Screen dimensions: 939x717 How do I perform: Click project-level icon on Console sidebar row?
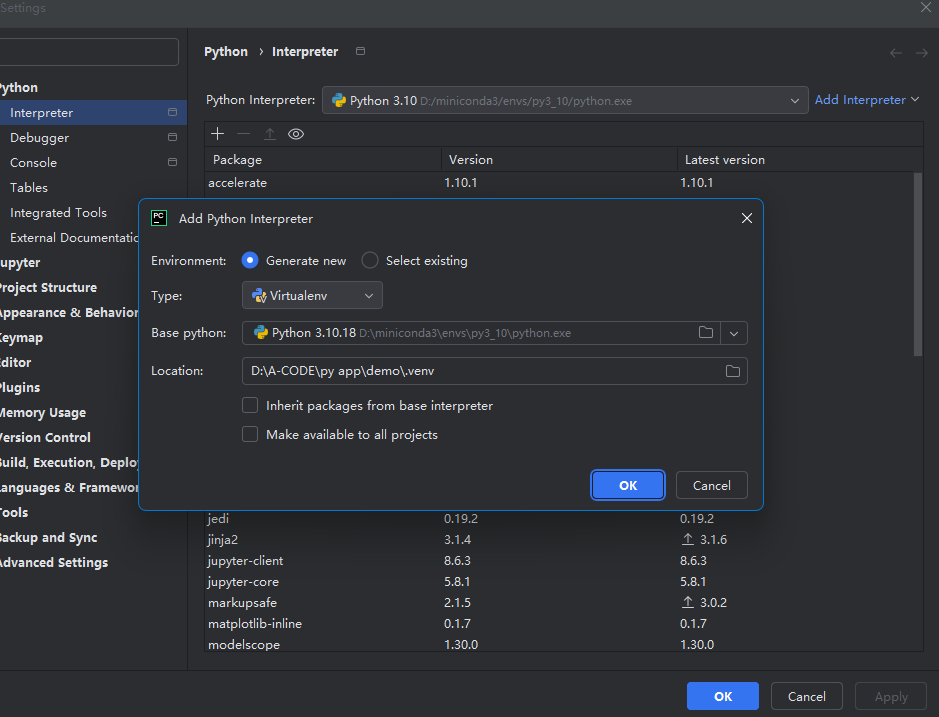(x=172, y=162)
